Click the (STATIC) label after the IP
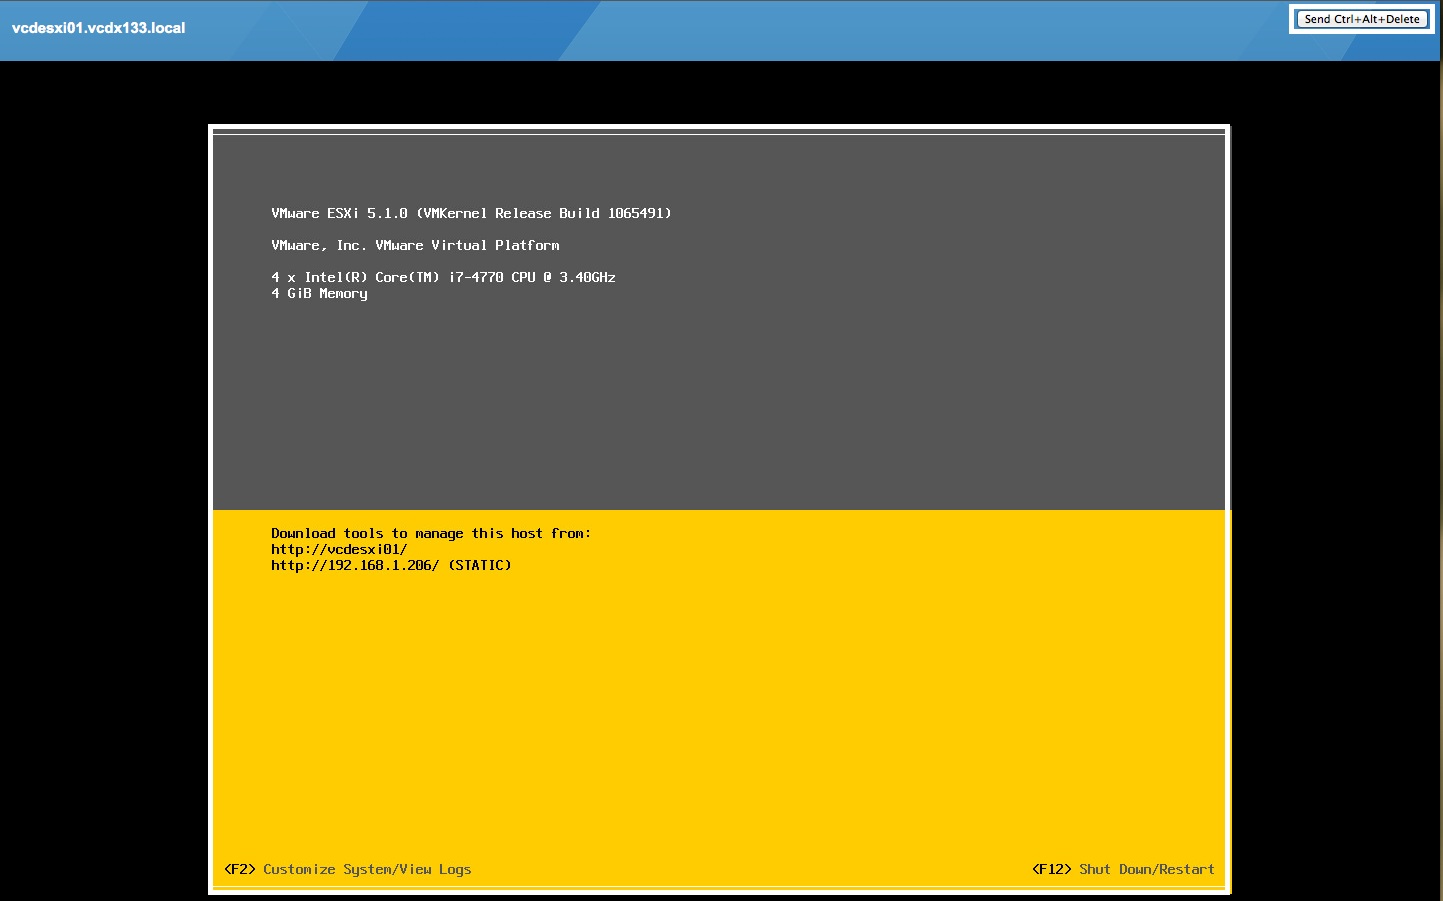Screen dimensions: 1443x901 point(480,565)
